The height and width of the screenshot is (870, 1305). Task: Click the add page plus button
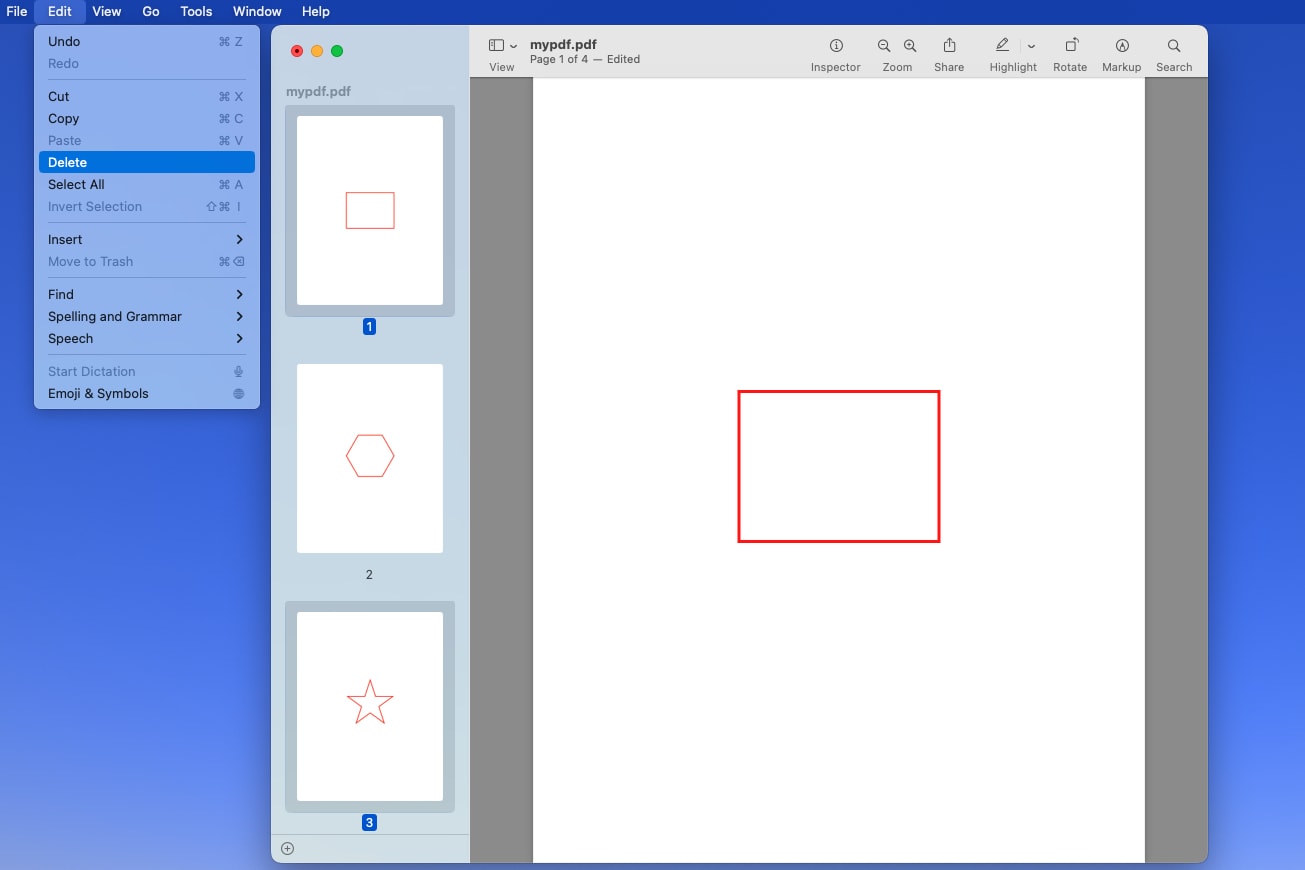[287, 848]
